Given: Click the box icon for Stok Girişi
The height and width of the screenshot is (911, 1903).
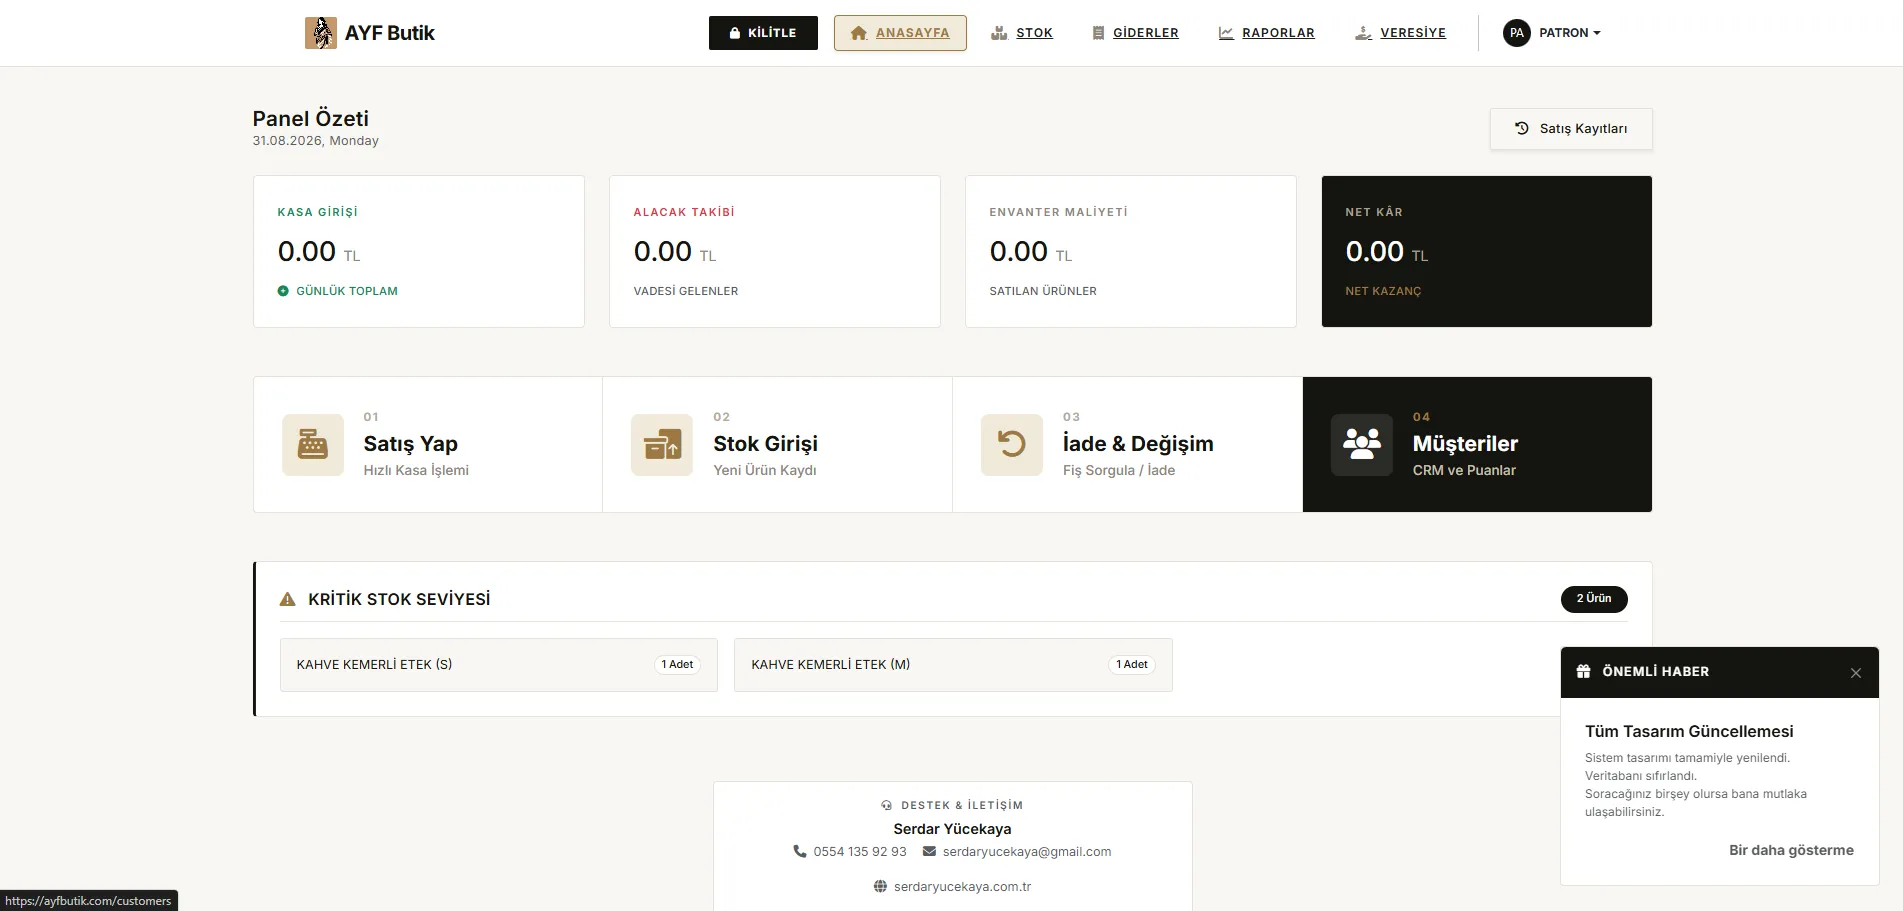Looking at the screenshot, I should (x=662, y=445).
